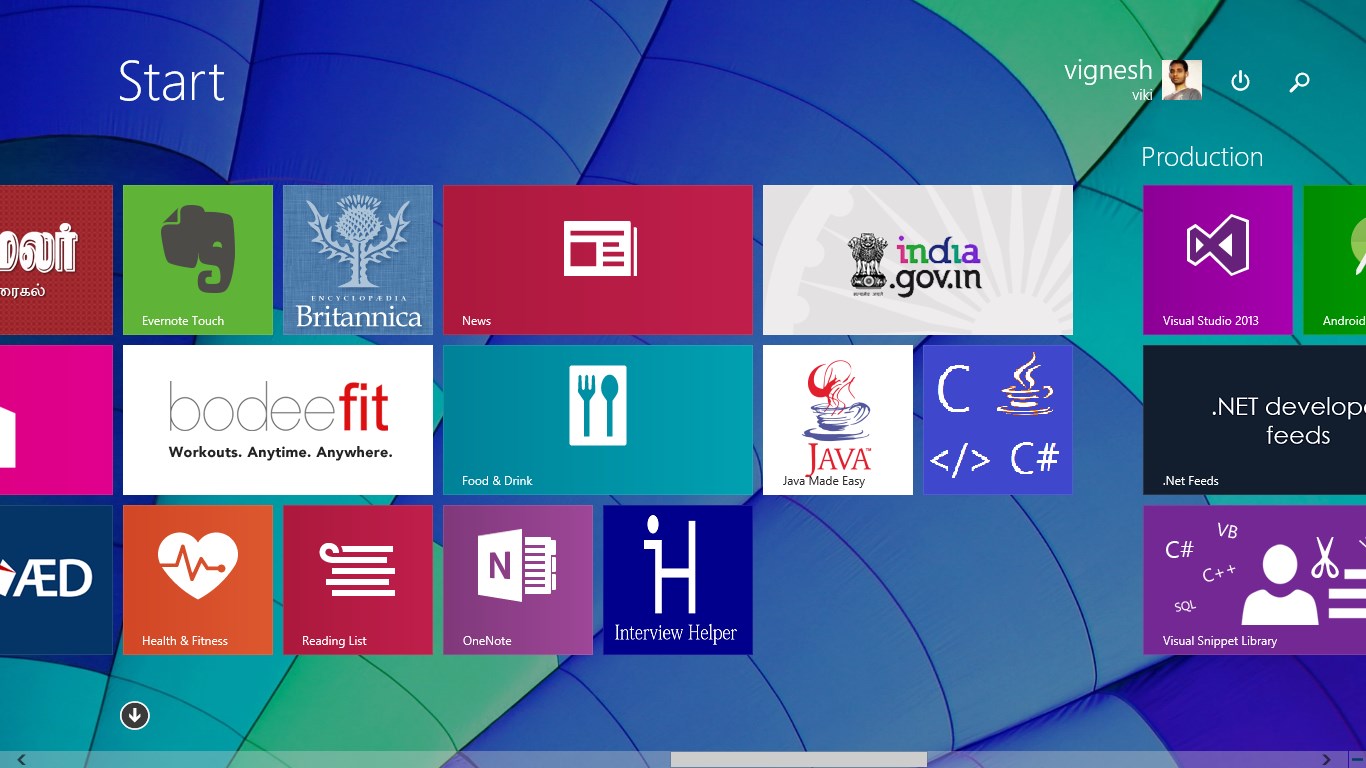This screenshot has height=768, width=1366.
Task: Open the india.gov.in tile
Action: click(918, 260)
